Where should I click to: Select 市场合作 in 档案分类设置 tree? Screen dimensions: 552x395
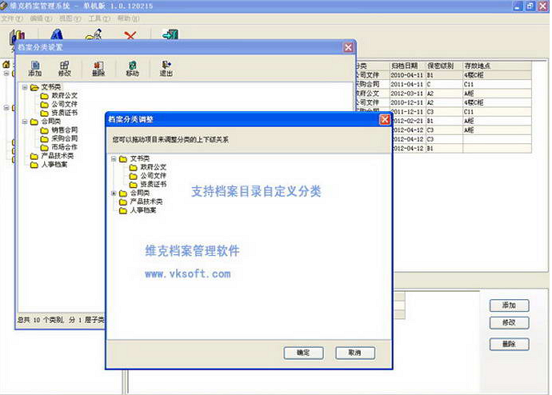tap(64, 147)
